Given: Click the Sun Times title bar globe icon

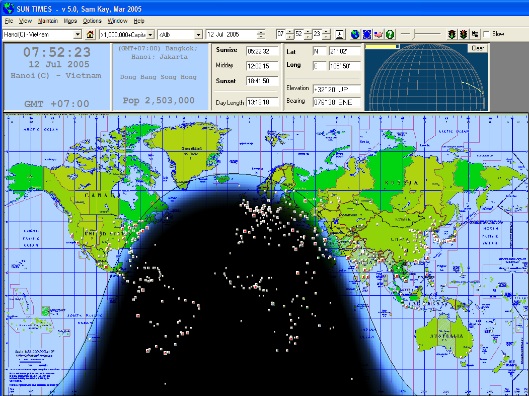Looking at the screenshot, I should [8, 8].
